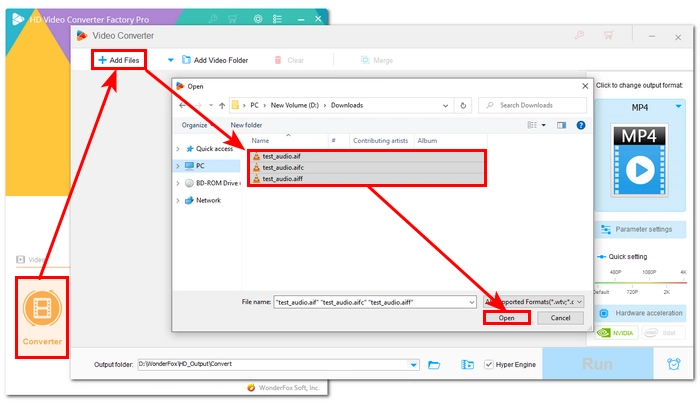Open the shopping cart icon in Video Converter
700x405 pixels.
pyautogui.click(x=608, y=35)
